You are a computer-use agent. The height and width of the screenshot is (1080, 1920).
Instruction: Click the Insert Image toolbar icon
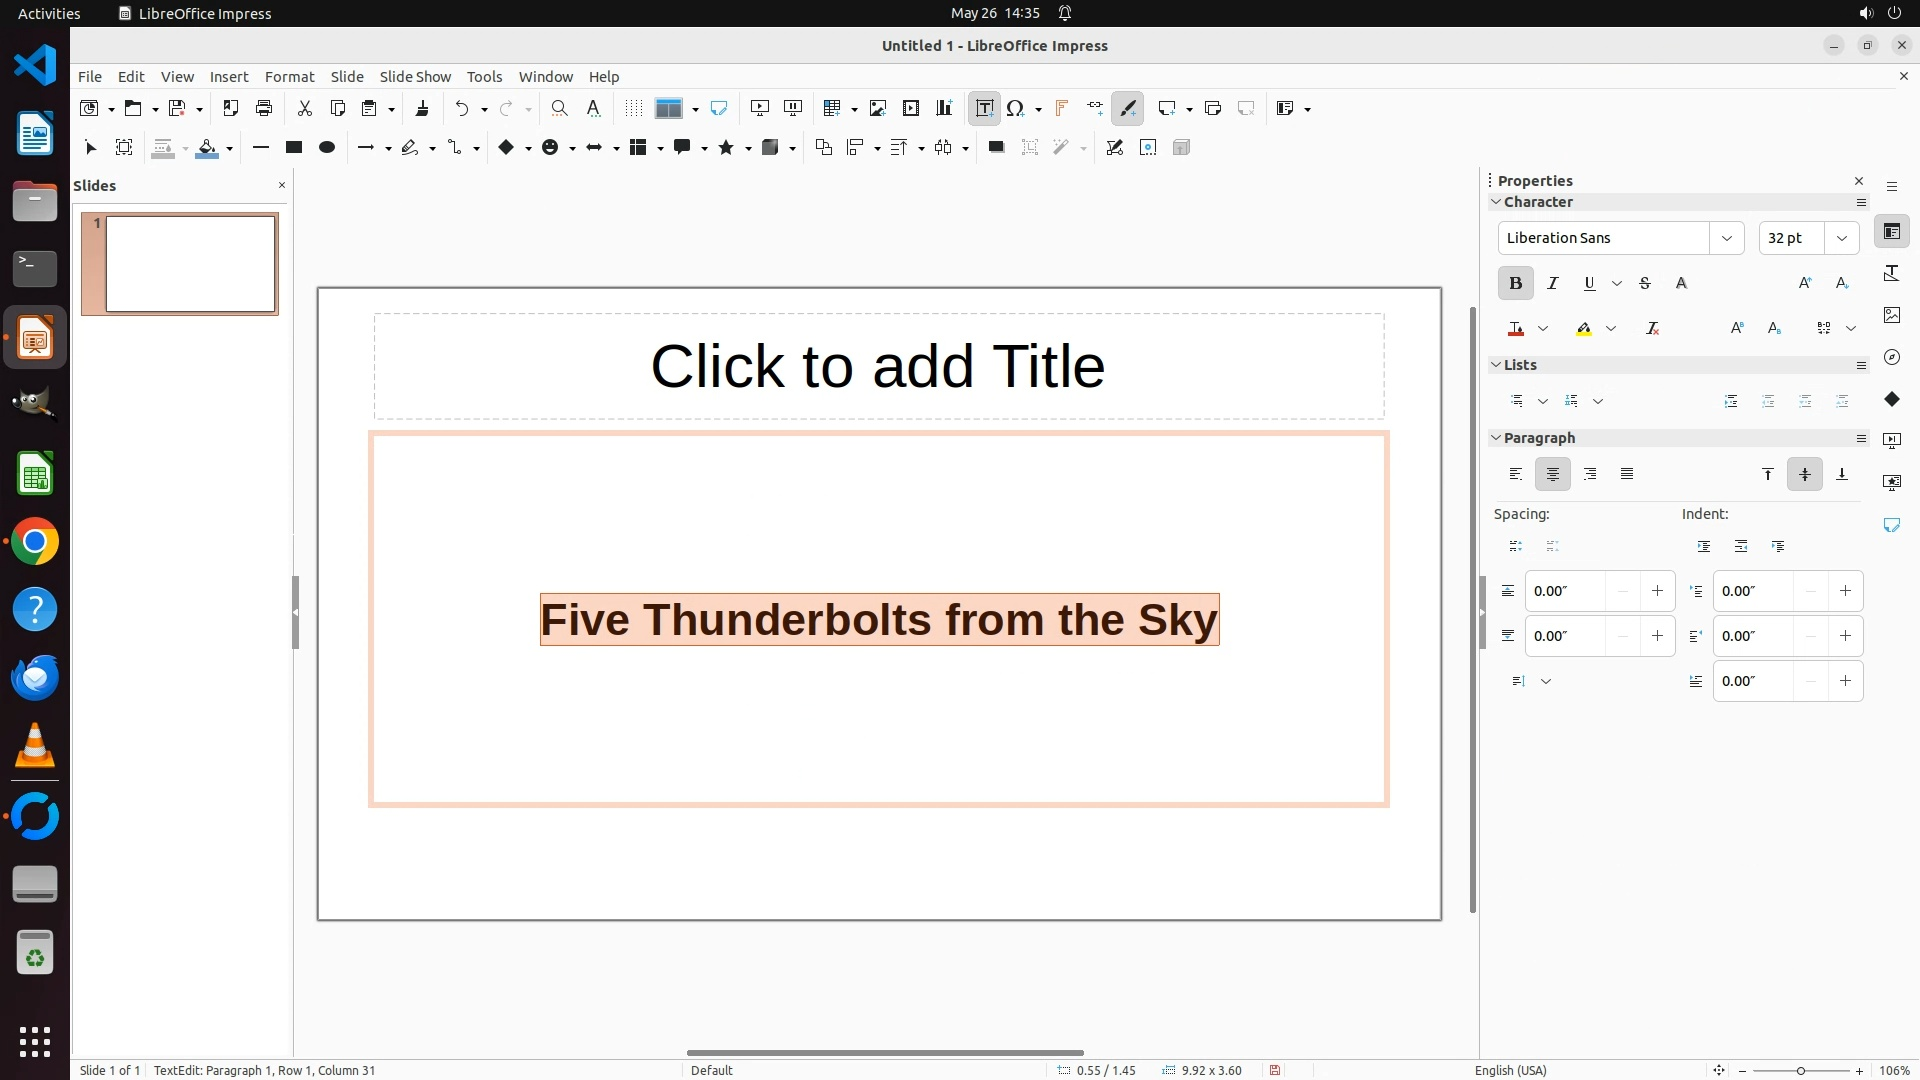click(x=877, y=109)
